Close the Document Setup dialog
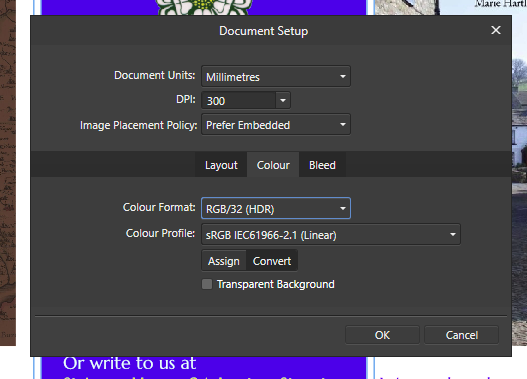The width and height of the screenshot is (527, 379). pyautogui.click(x=496, y=30)
